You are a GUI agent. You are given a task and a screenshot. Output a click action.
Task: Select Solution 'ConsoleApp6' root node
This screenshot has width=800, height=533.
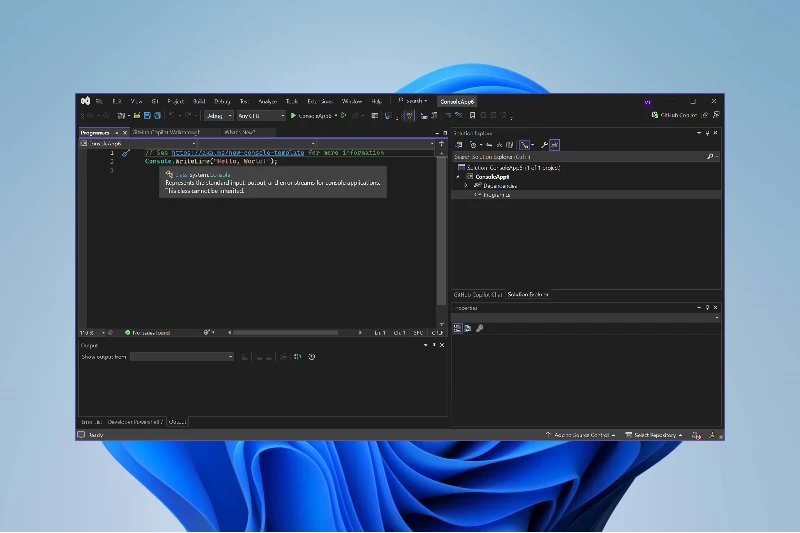[x=509, y=167]
